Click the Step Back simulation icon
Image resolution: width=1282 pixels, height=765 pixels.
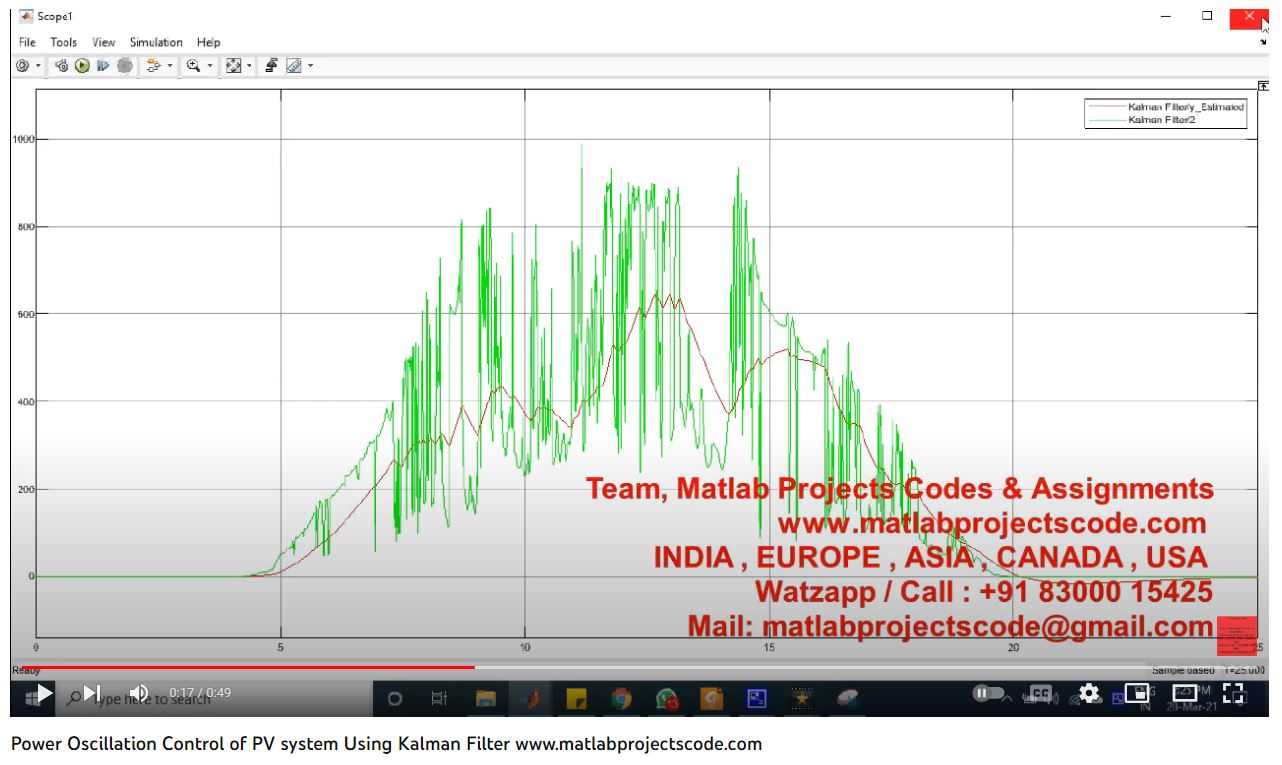pos(62,66)
